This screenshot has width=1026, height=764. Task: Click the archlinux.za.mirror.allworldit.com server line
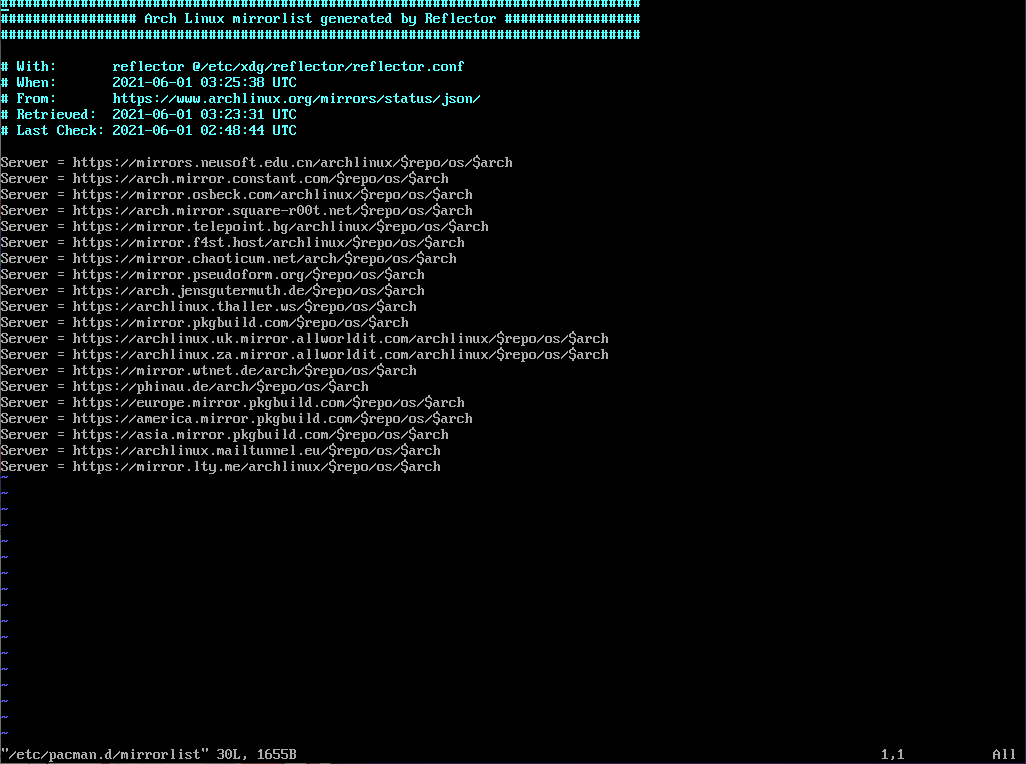point(304,355)
